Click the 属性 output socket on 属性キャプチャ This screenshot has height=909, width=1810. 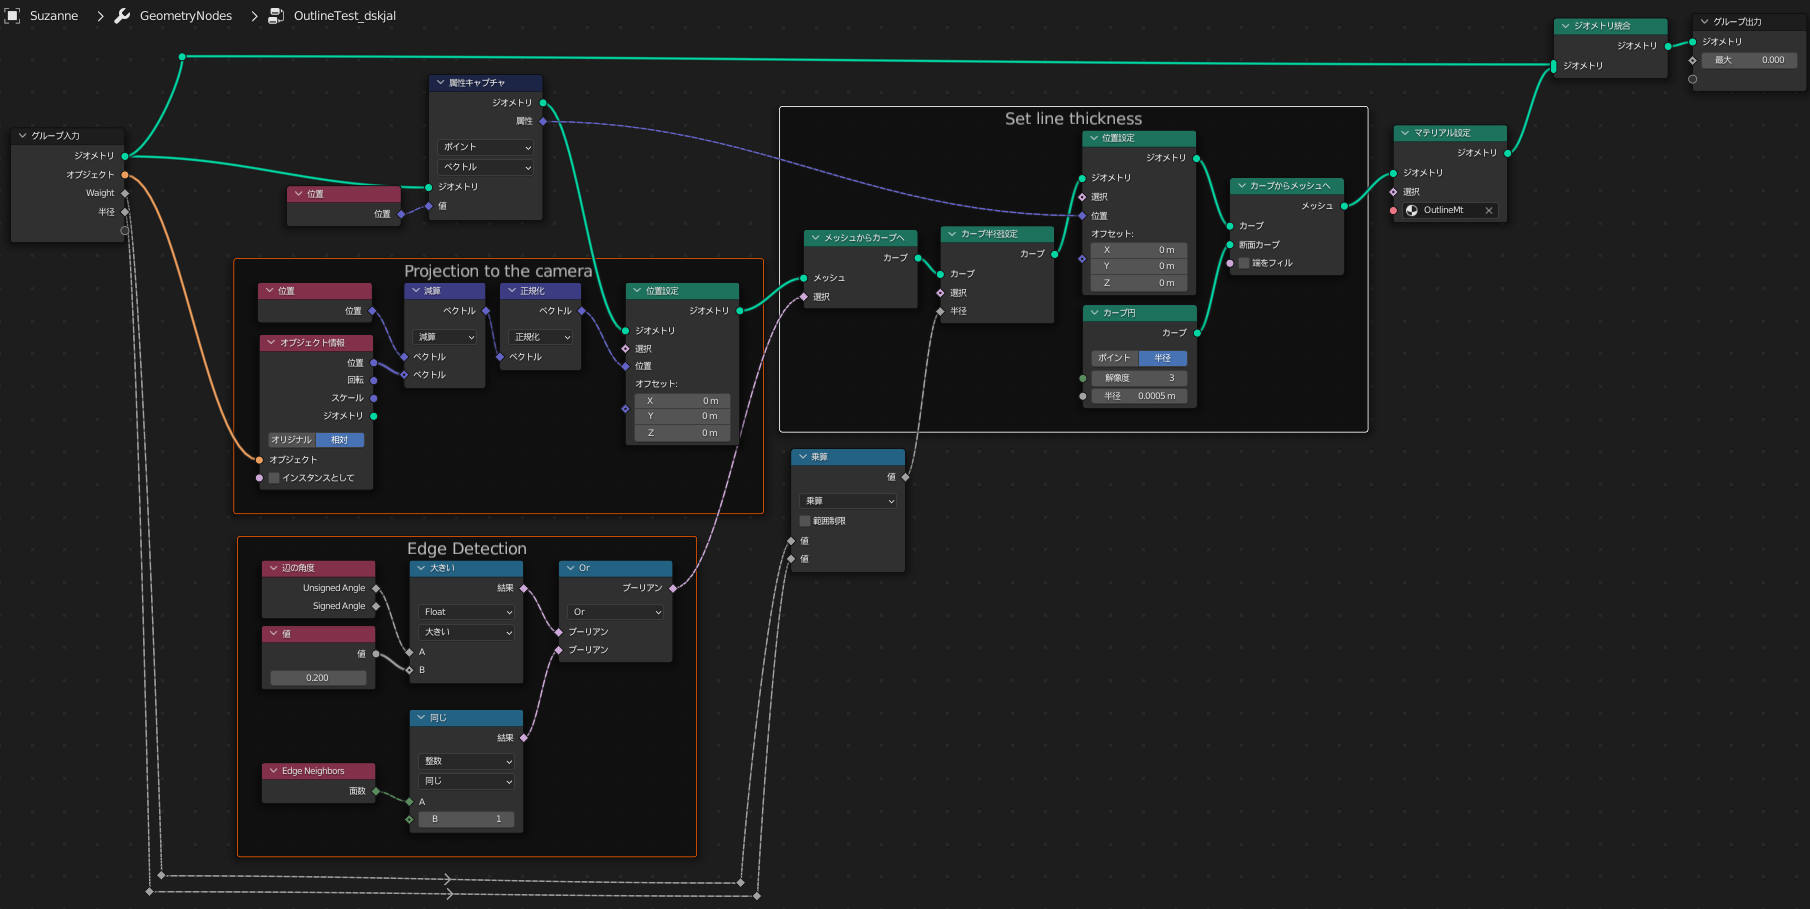(543, 121)
